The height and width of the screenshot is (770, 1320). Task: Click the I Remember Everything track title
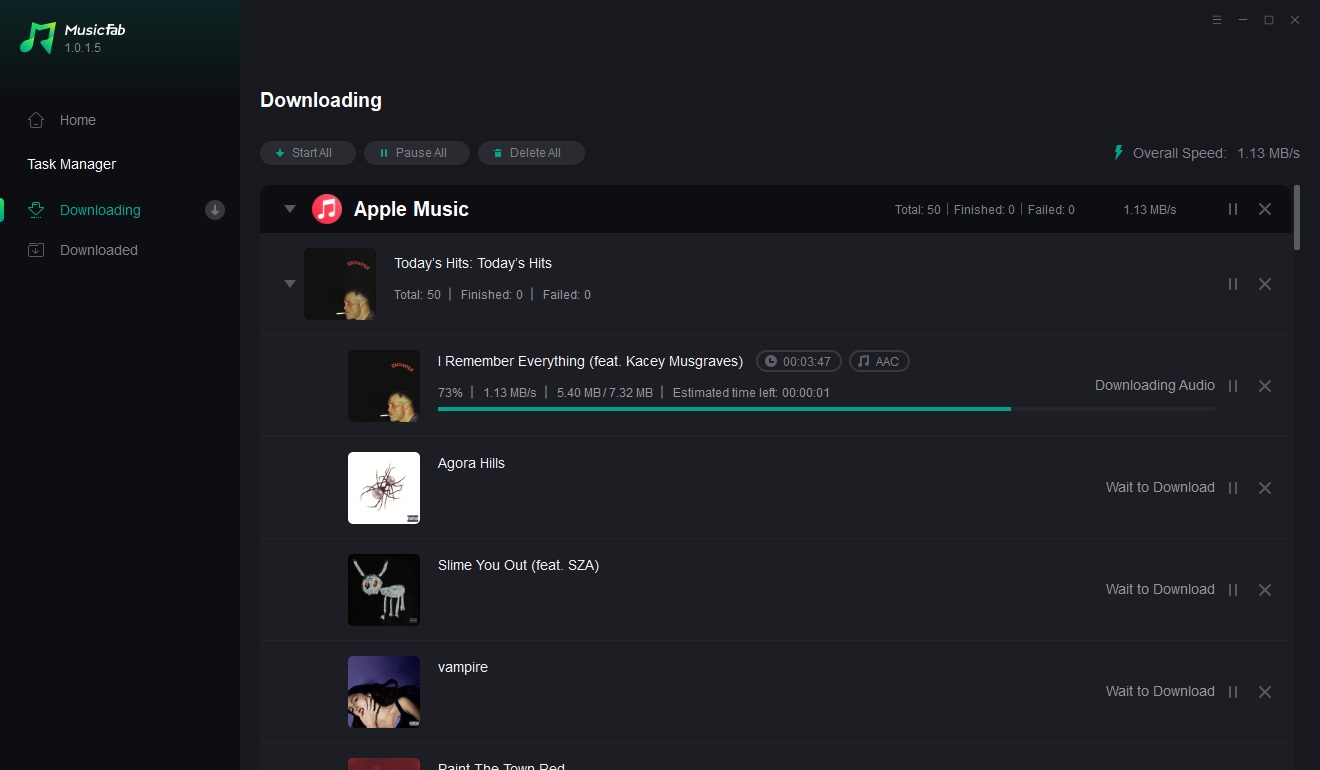[x=590, y=361]
